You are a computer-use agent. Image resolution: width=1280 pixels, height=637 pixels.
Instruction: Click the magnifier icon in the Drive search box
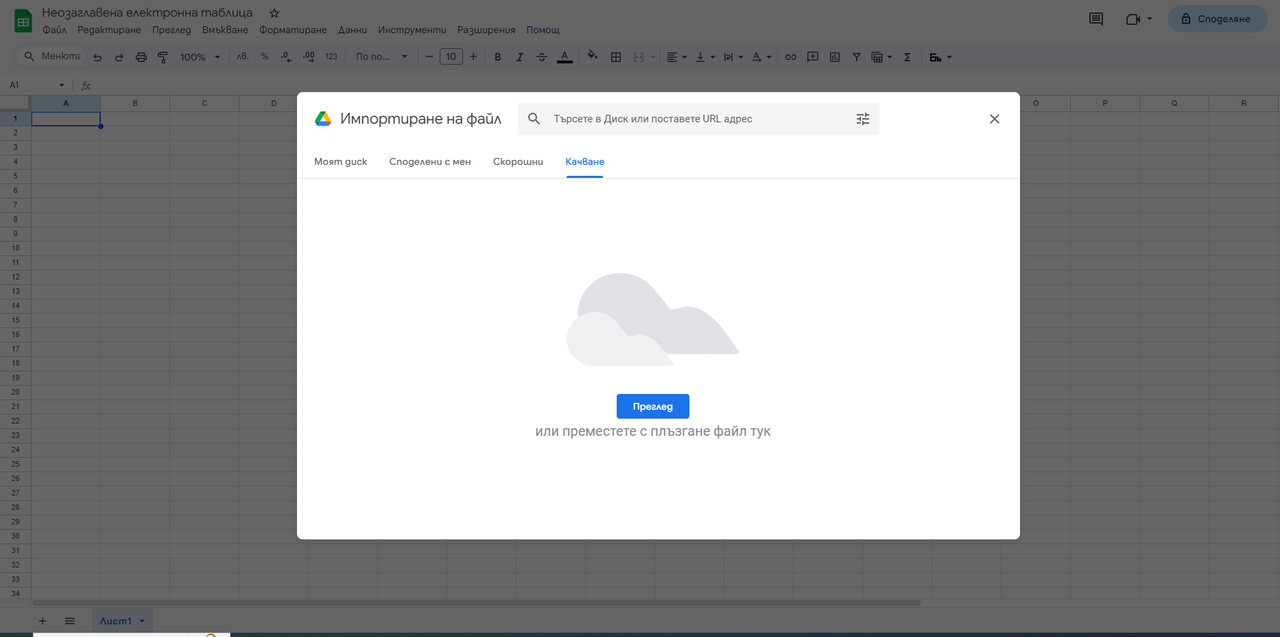coord(534,119)
